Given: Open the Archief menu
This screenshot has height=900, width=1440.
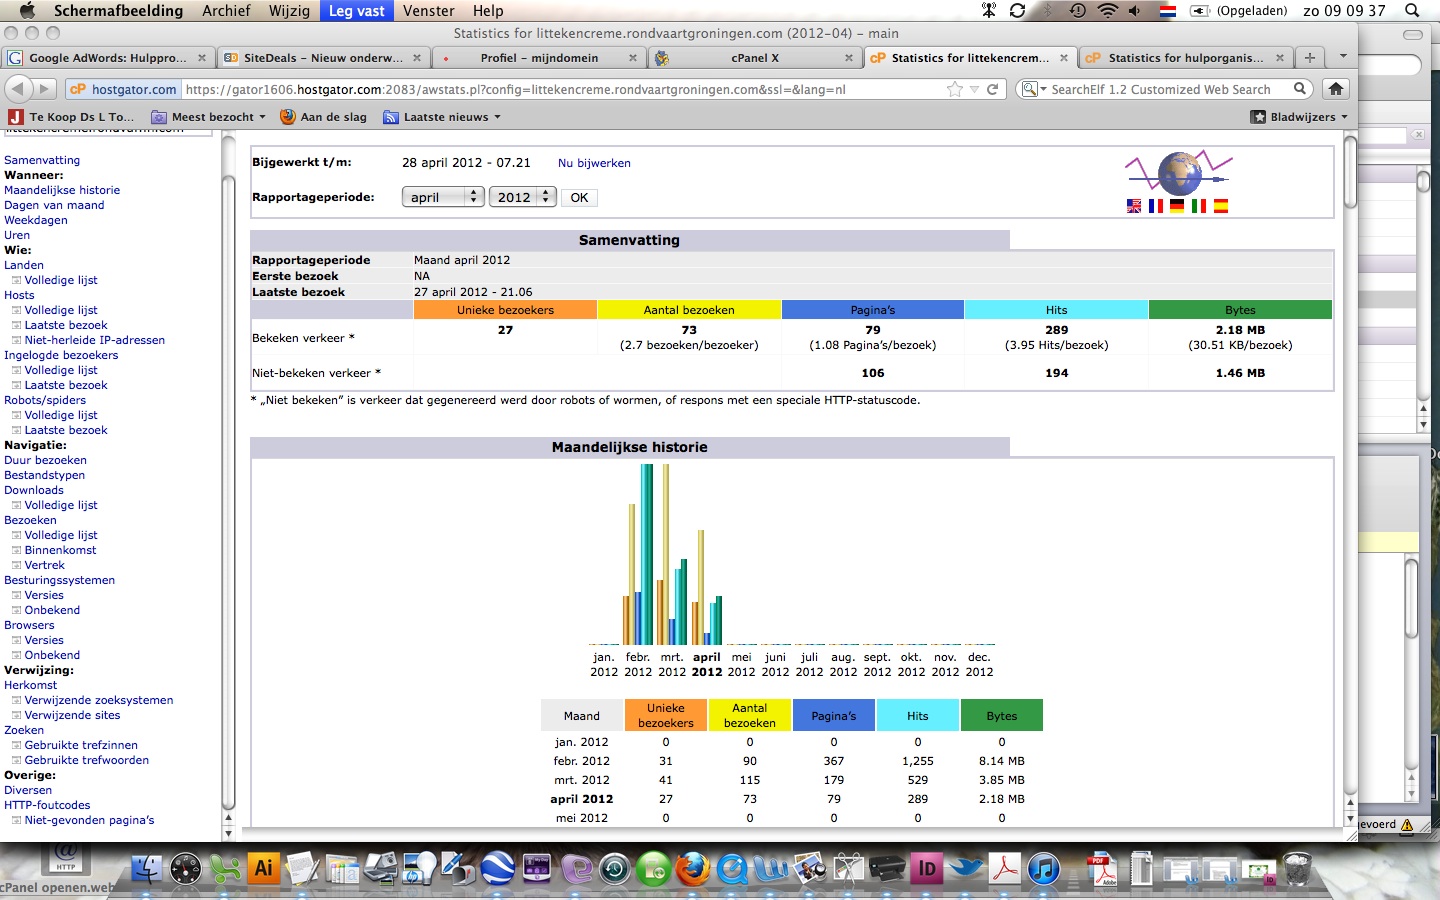Looking at the screenshot, I should (226, 11).
